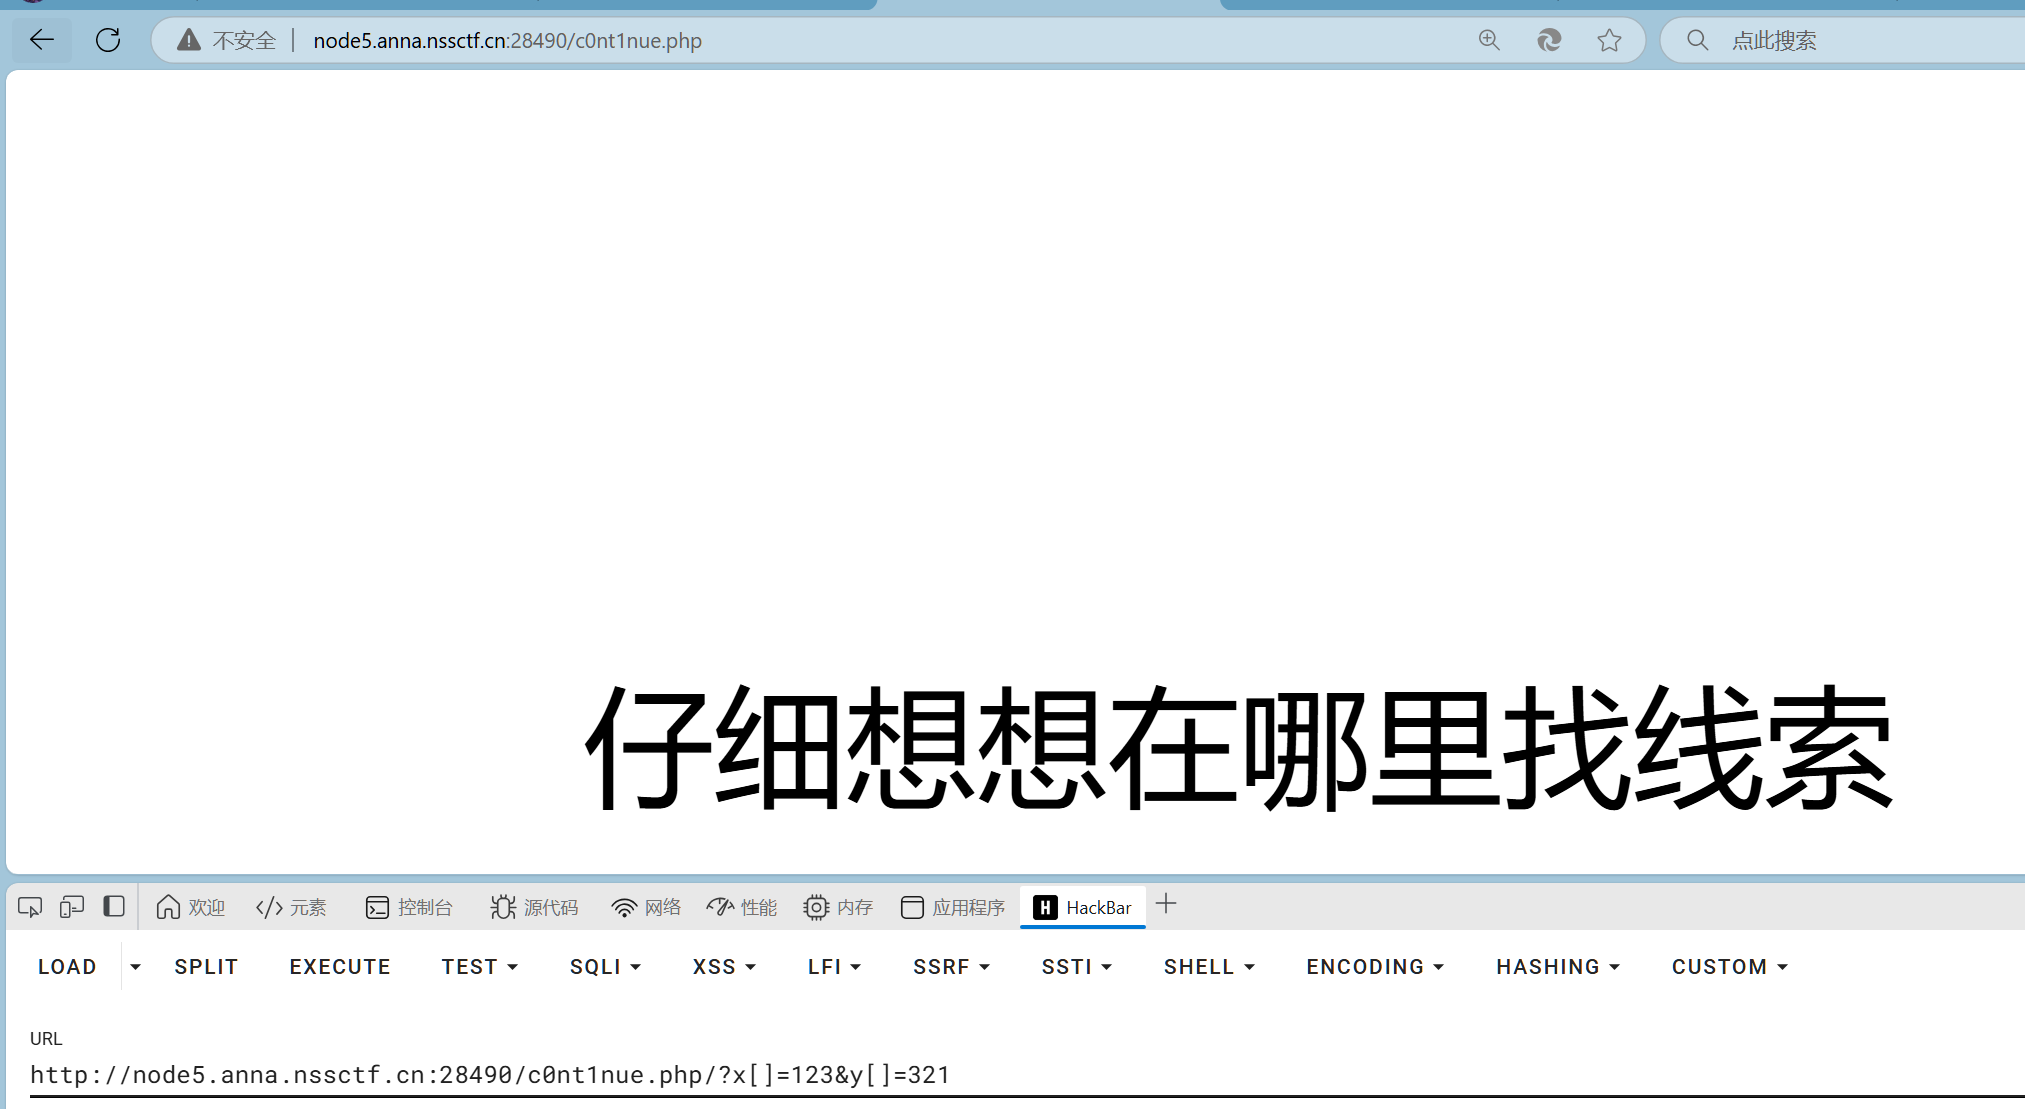This screenshot has width=2025, height=1109.
Task: Activate the inspect element picker icon
Action: [x=30, y=907]
